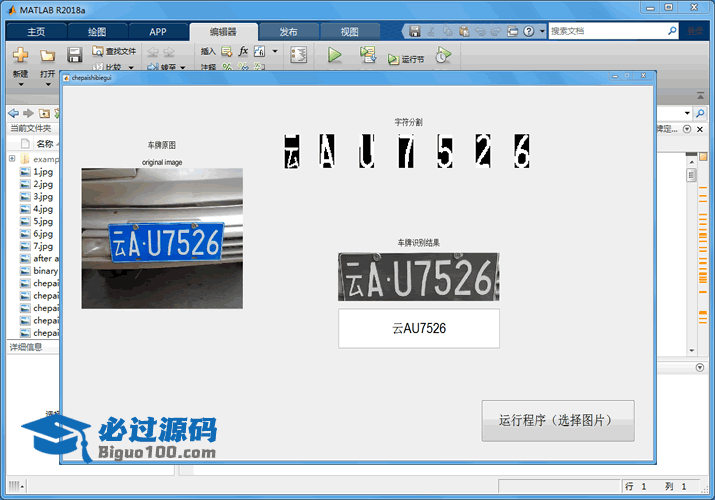Click the editor vertical scrollbar thumb

pos(691,175)
